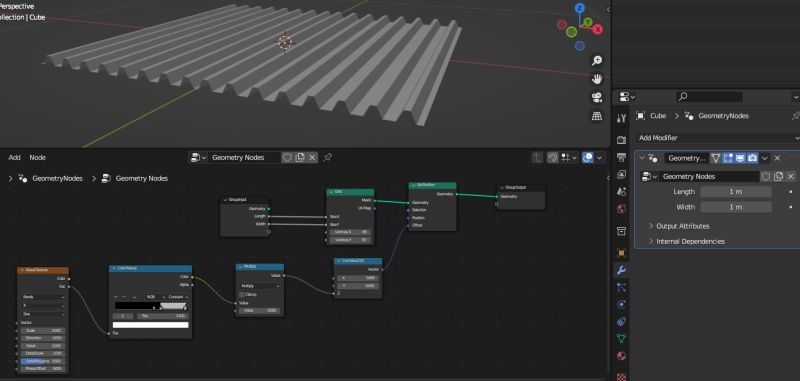Screen dimensions: 800x381
Task: Click the red X axis on navigation gizmo
Action: (x=597, y=29)
